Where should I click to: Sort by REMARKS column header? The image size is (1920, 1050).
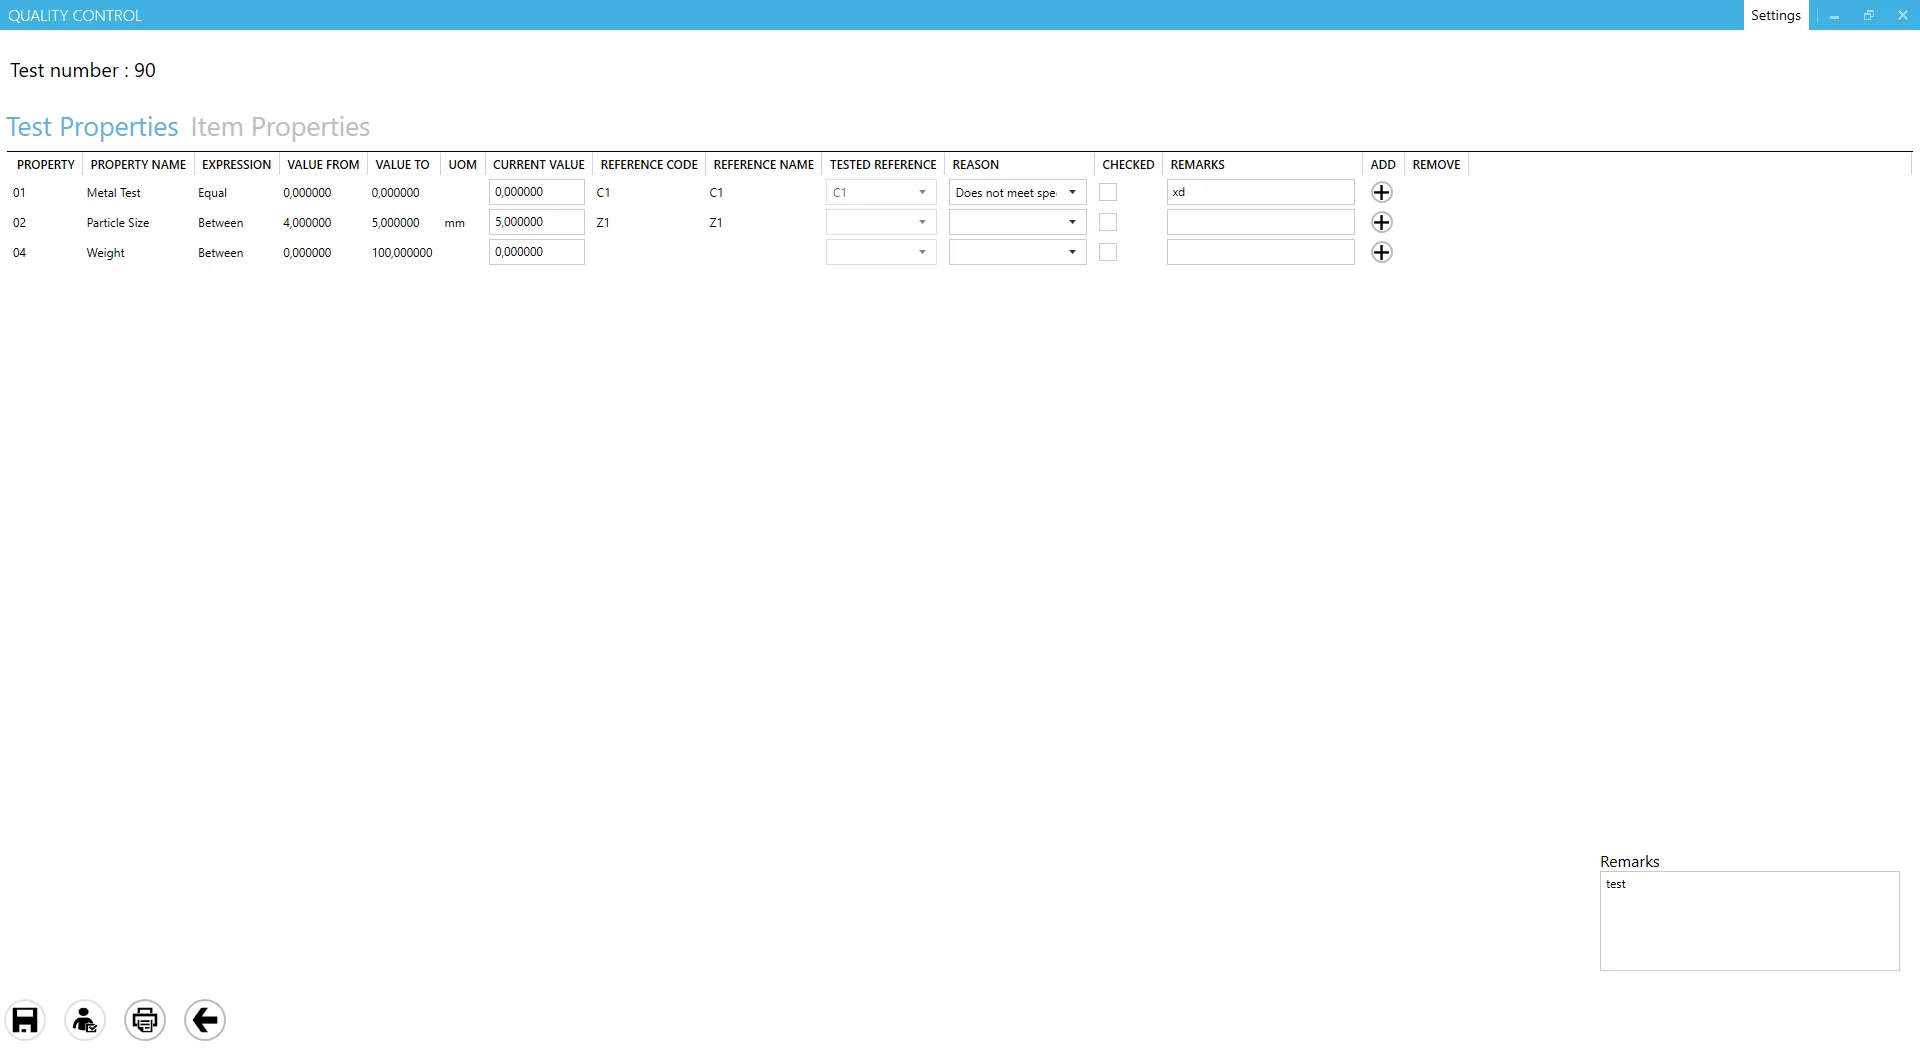pos(1262,165)
